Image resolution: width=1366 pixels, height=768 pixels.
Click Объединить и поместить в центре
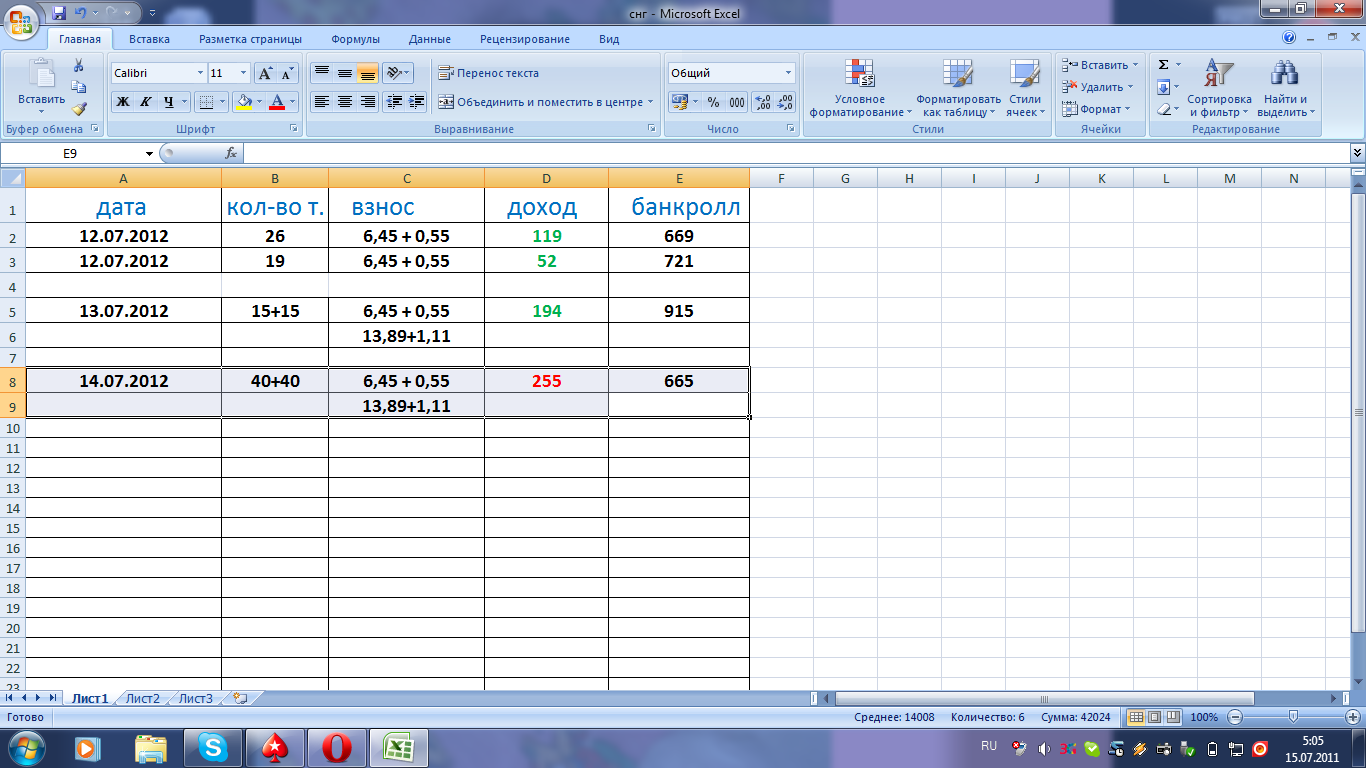click(541, 102)
